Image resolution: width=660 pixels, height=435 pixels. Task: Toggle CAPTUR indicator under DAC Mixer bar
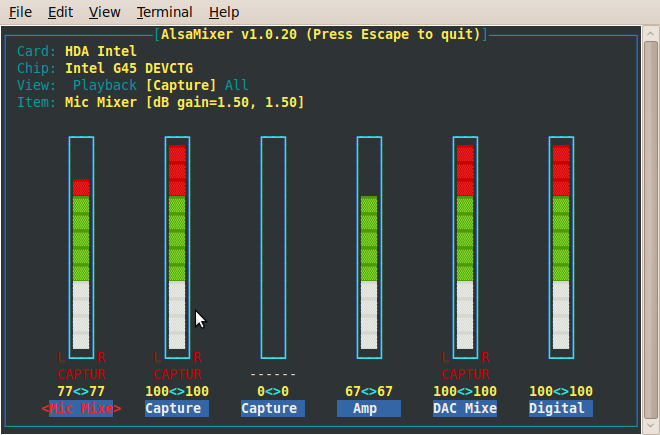[465, 374]
